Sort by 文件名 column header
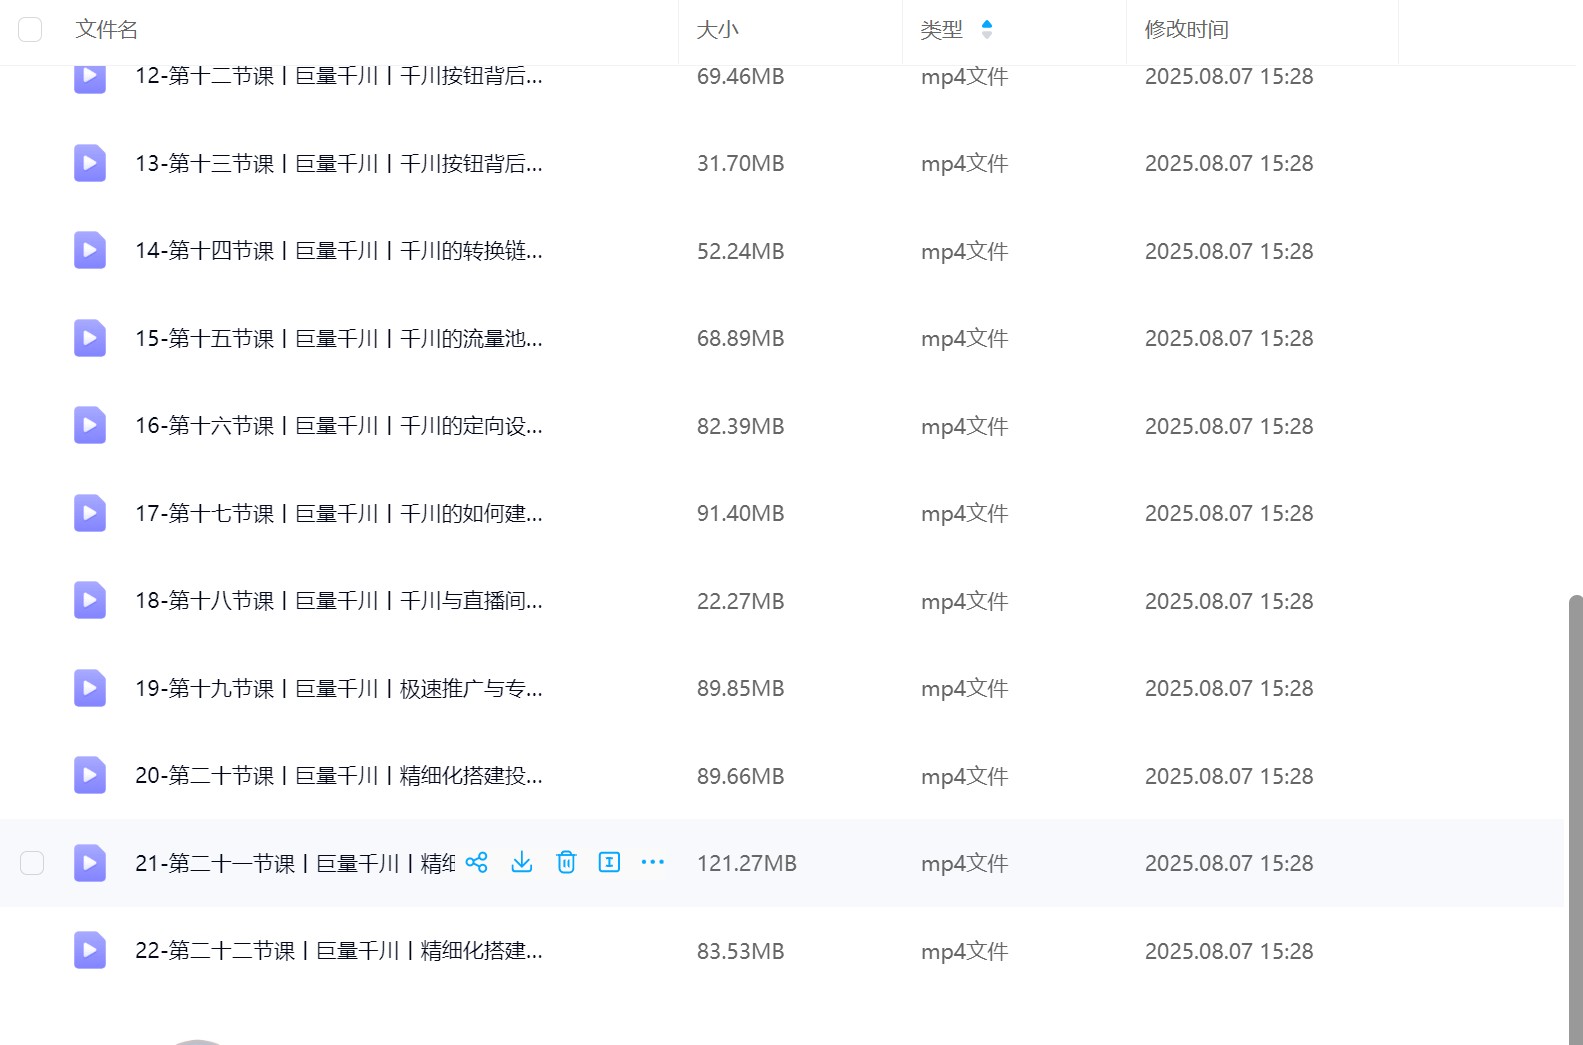This screenshot has height=1045, width=1583. click(106, 29)
